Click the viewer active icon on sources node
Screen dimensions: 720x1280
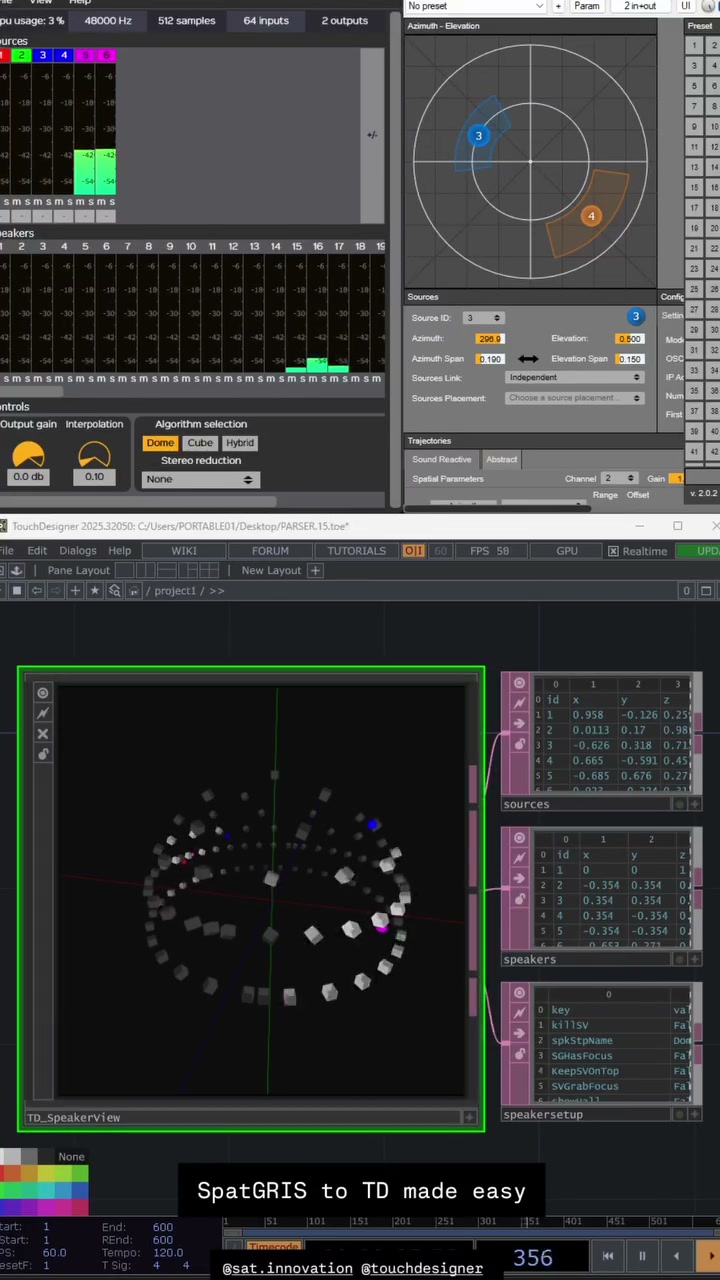(x=519, y=683)
